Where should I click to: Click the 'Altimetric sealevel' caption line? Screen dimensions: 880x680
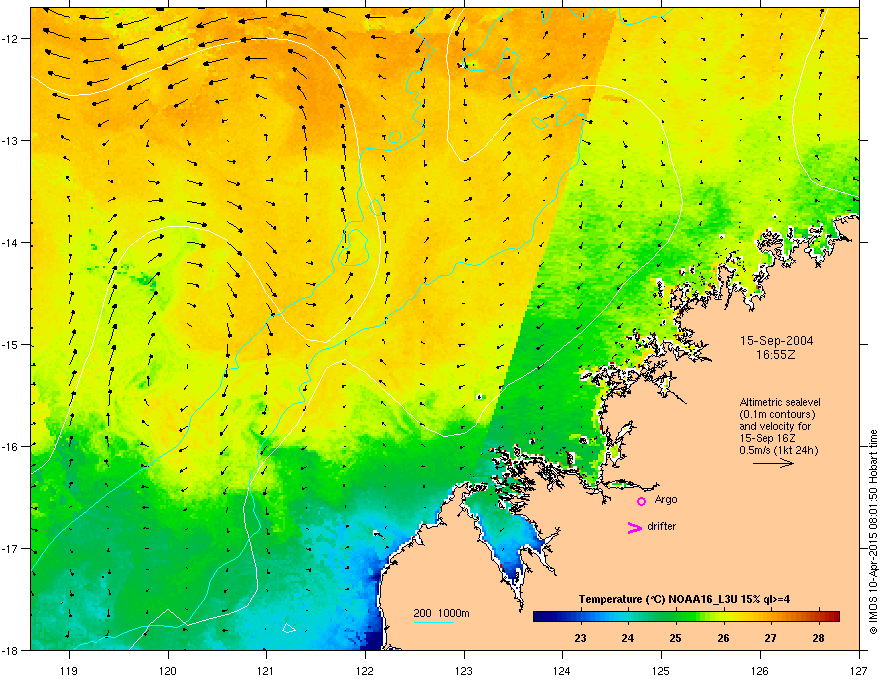coord(780,402)
